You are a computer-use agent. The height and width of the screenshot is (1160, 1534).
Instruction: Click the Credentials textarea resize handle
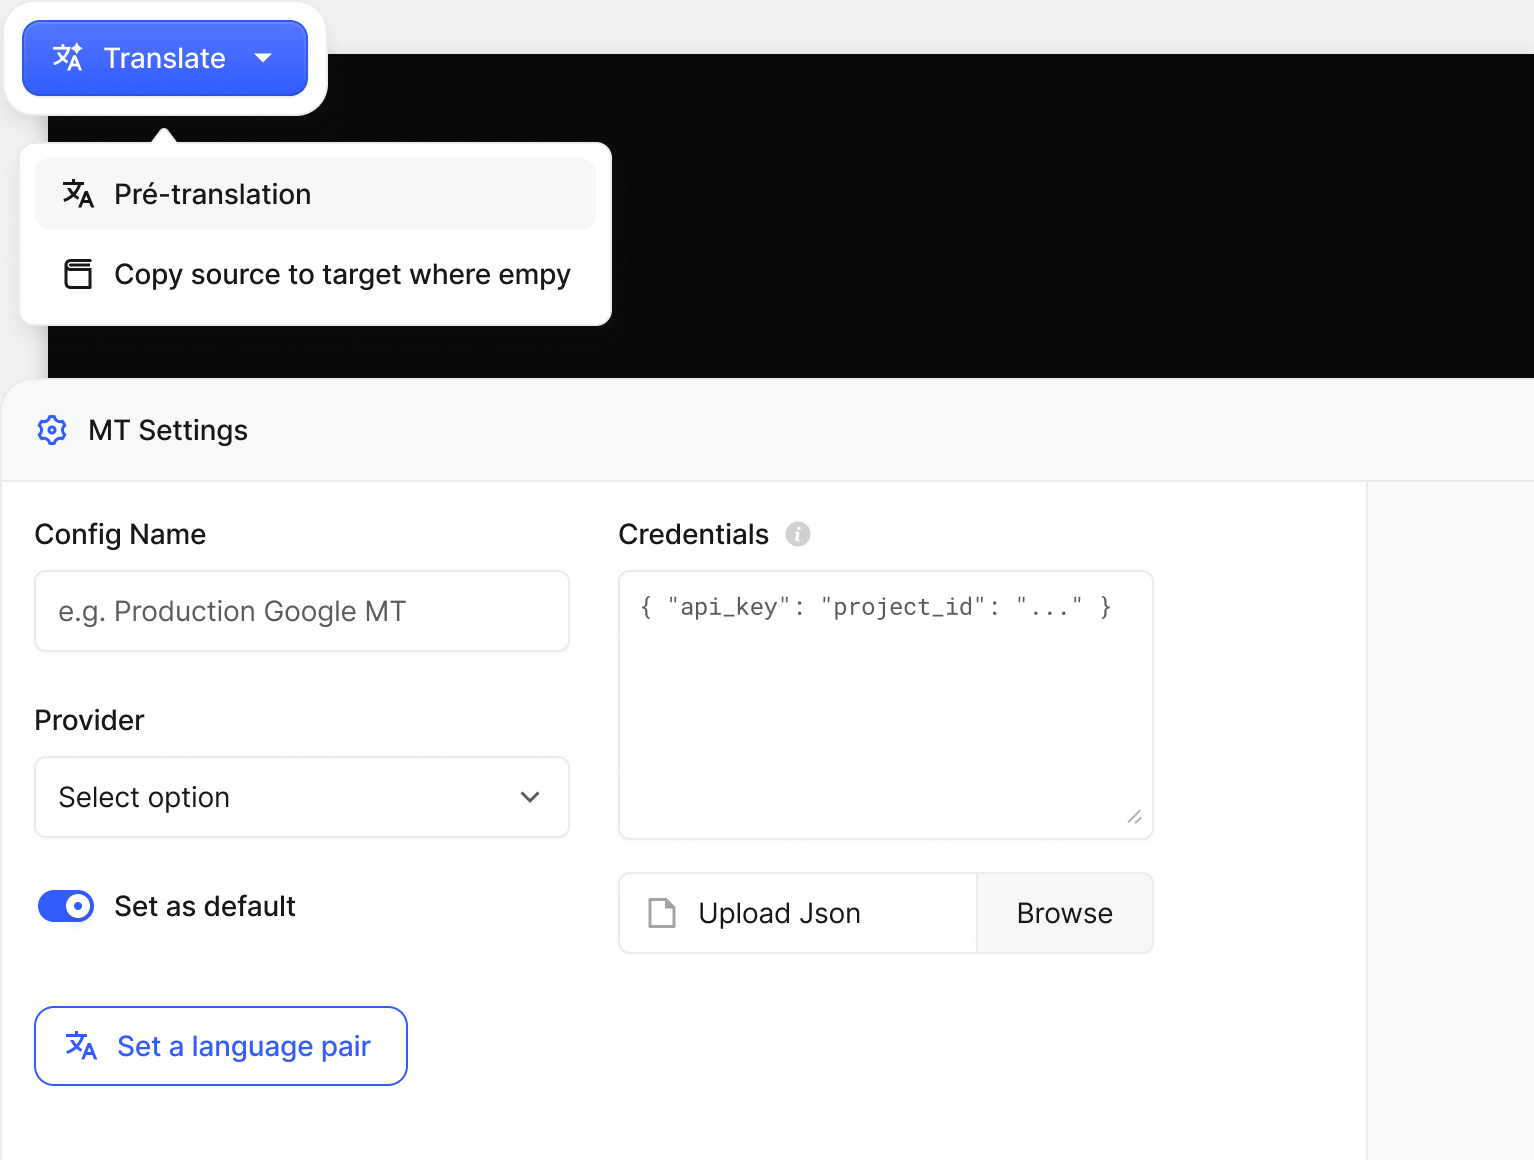pos(1135,817)
